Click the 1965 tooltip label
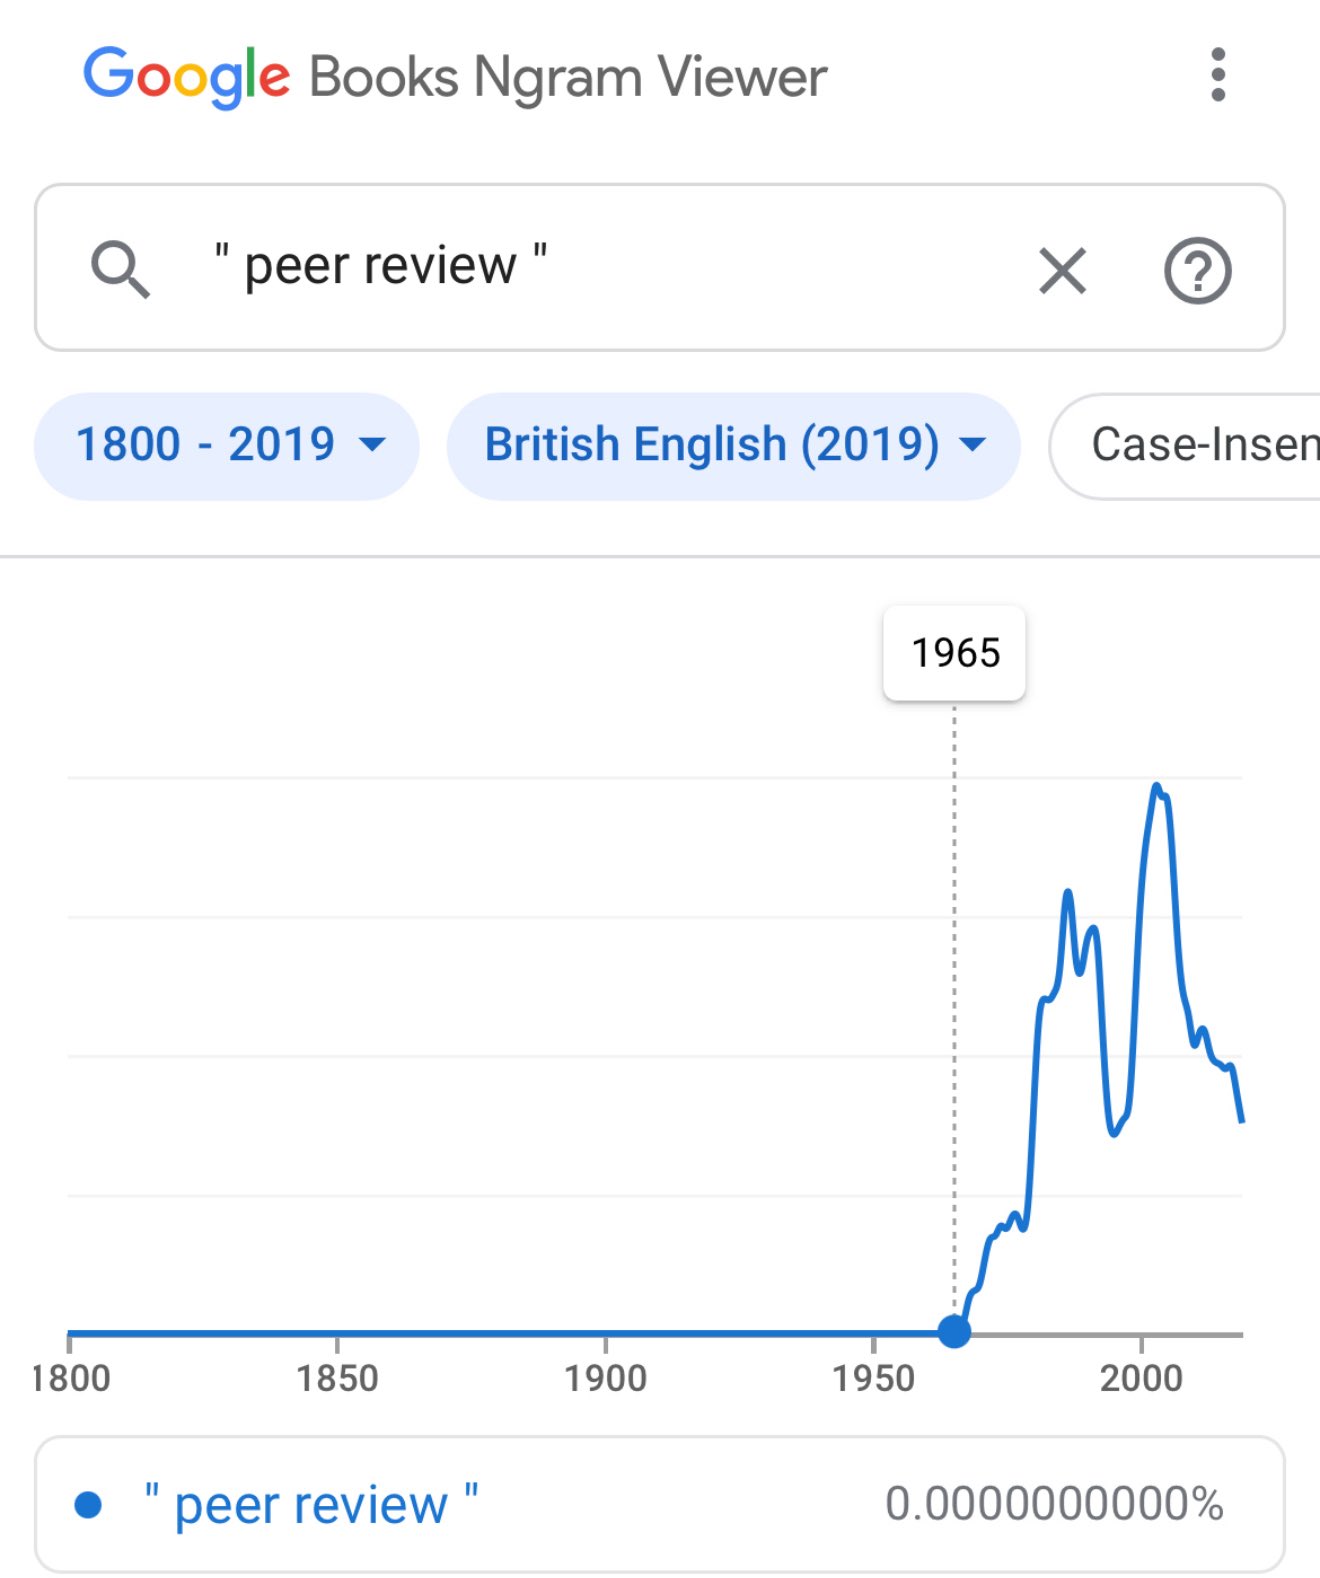The width and height of the screenshot is (1320, 1578). [955, 653]
